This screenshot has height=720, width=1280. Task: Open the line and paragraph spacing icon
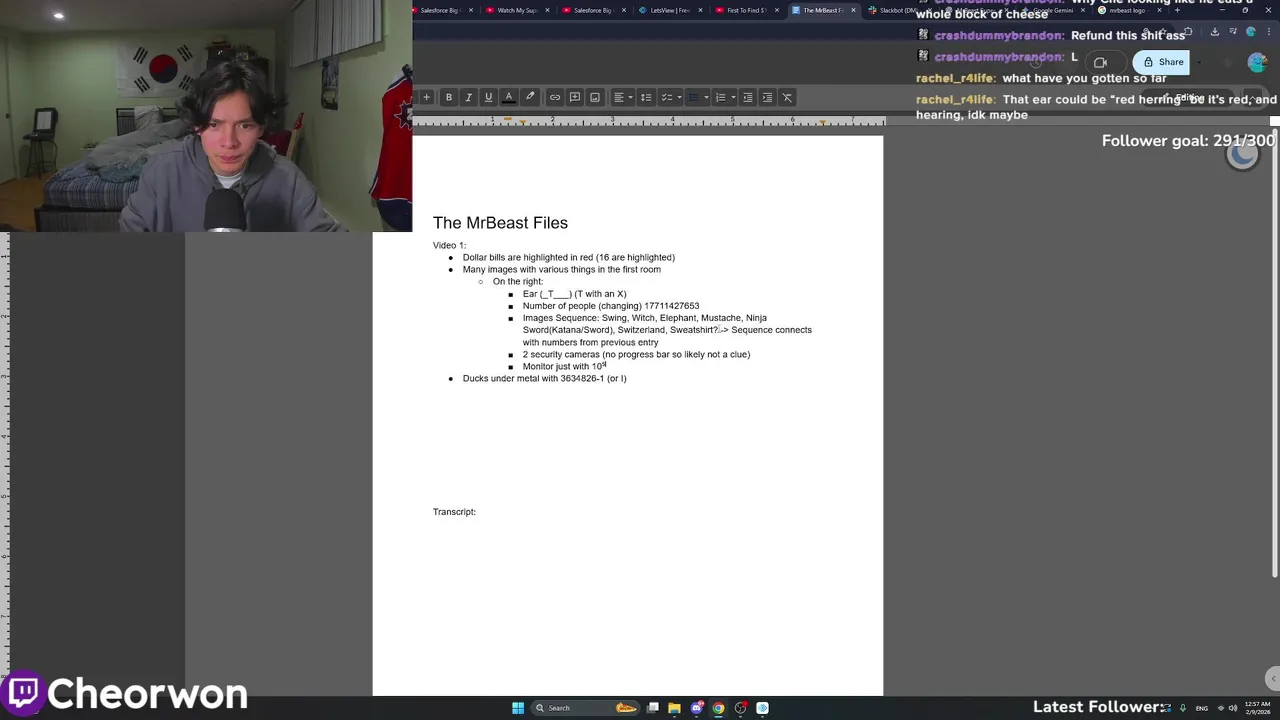[646, 97]
